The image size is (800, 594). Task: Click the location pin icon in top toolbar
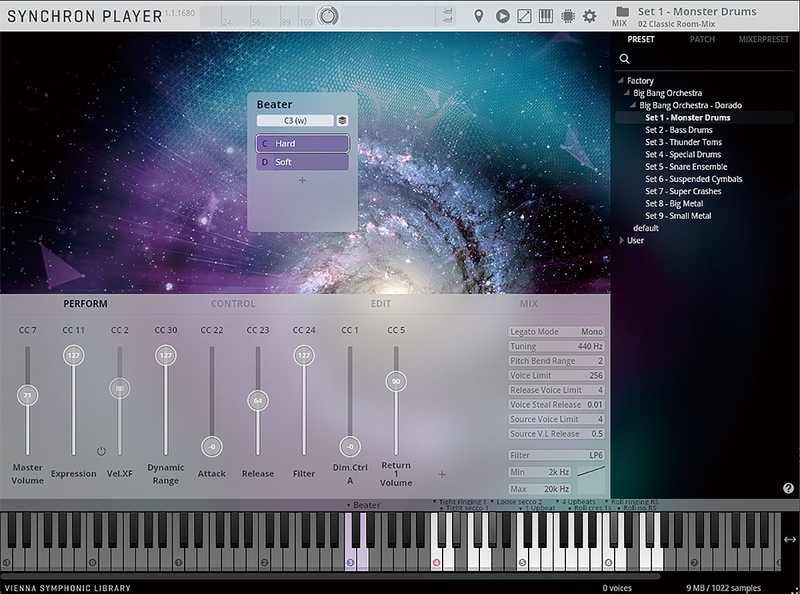click(479, 16)
